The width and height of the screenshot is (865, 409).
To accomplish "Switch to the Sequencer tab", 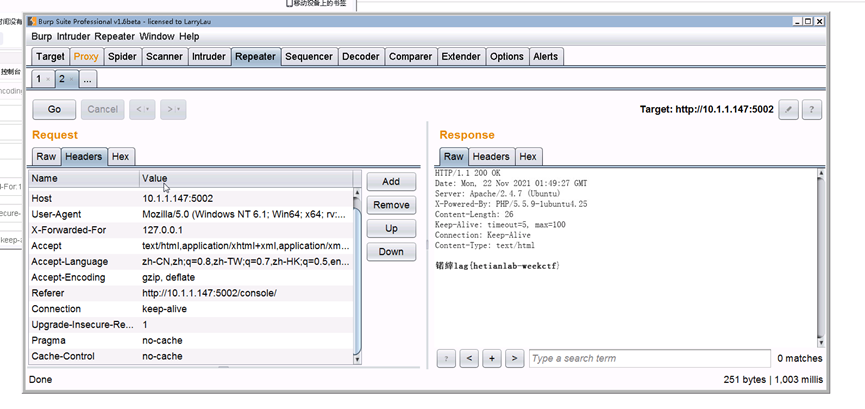I will pyautogui.click(x=309, y=56).
